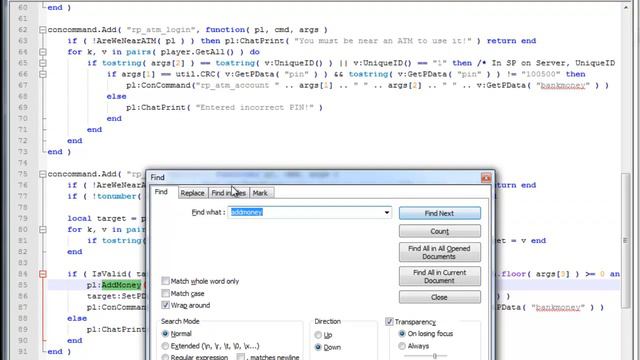Collapse the fold at line 65
This screenshot has height=360, width=640.
click(42, 63)
